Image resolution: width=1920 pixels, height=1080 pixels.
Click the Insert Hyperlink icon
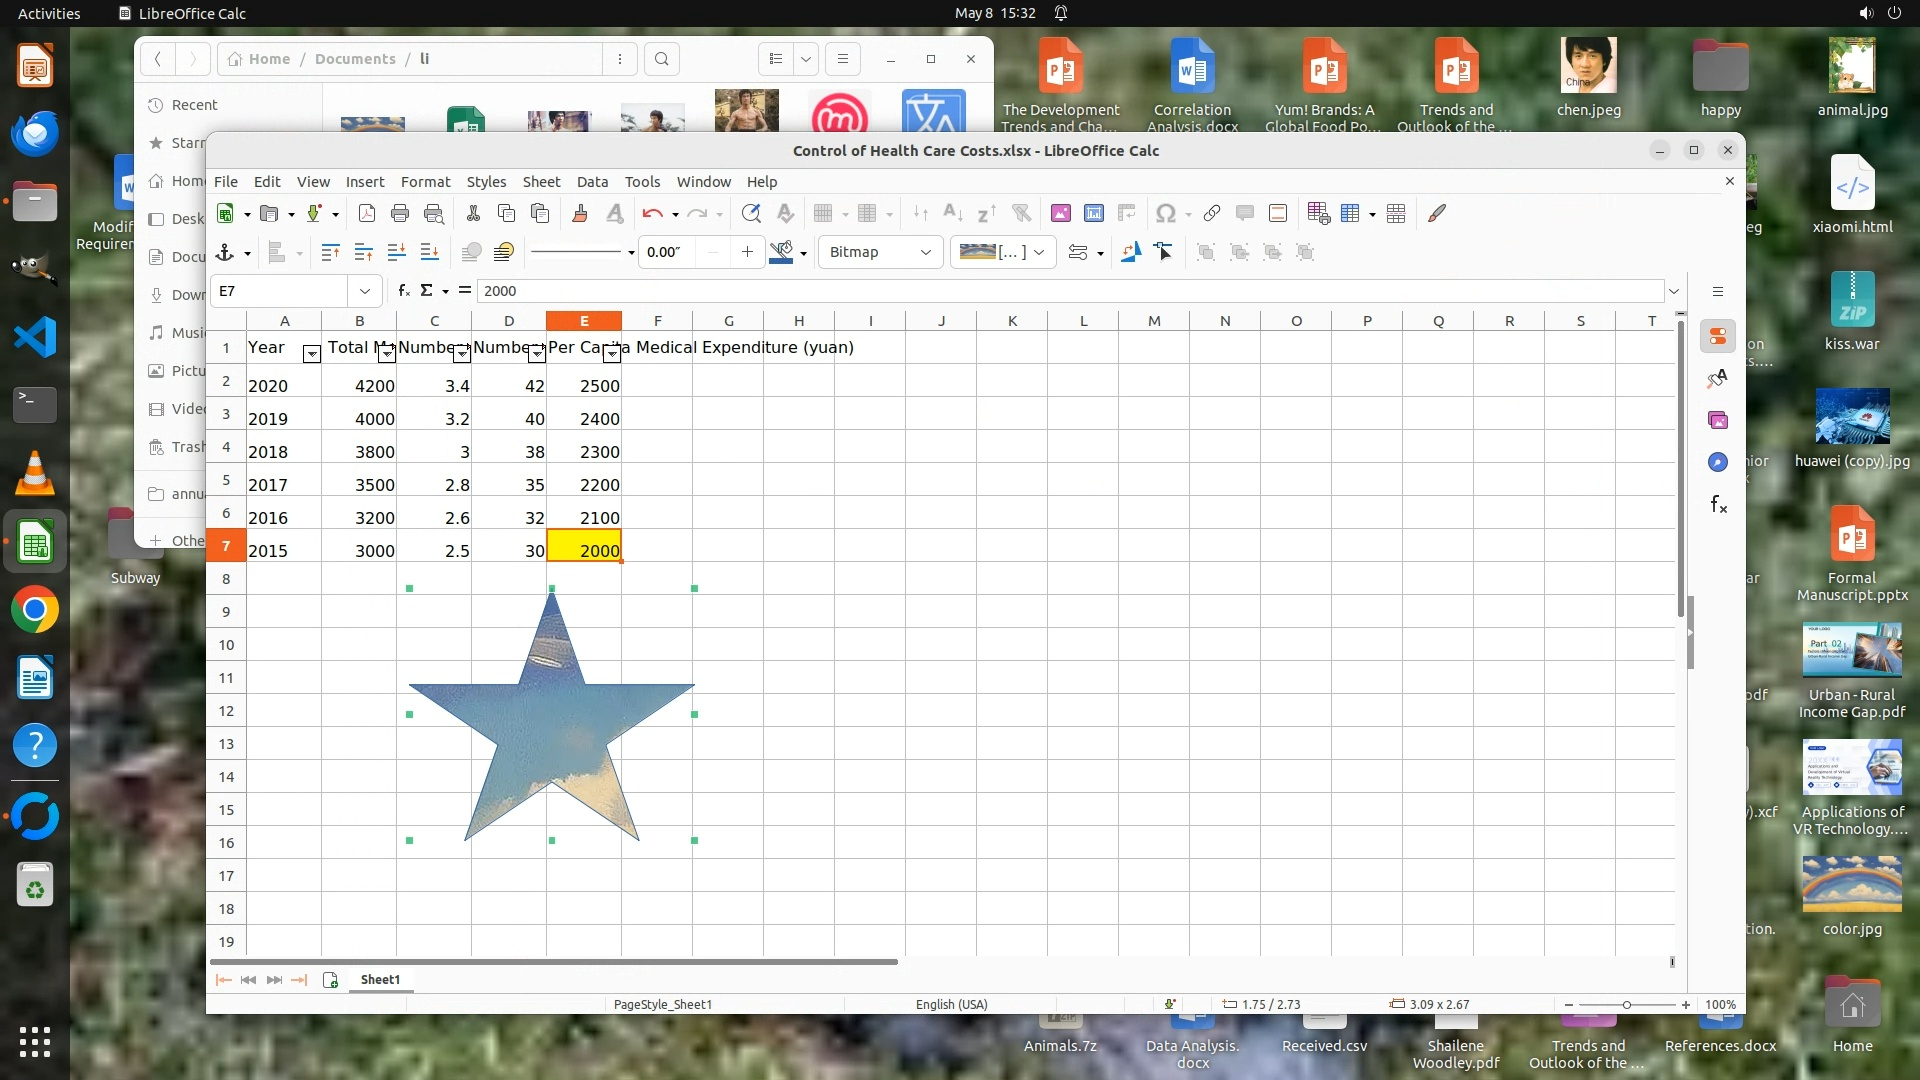[x=1212, y=213]
